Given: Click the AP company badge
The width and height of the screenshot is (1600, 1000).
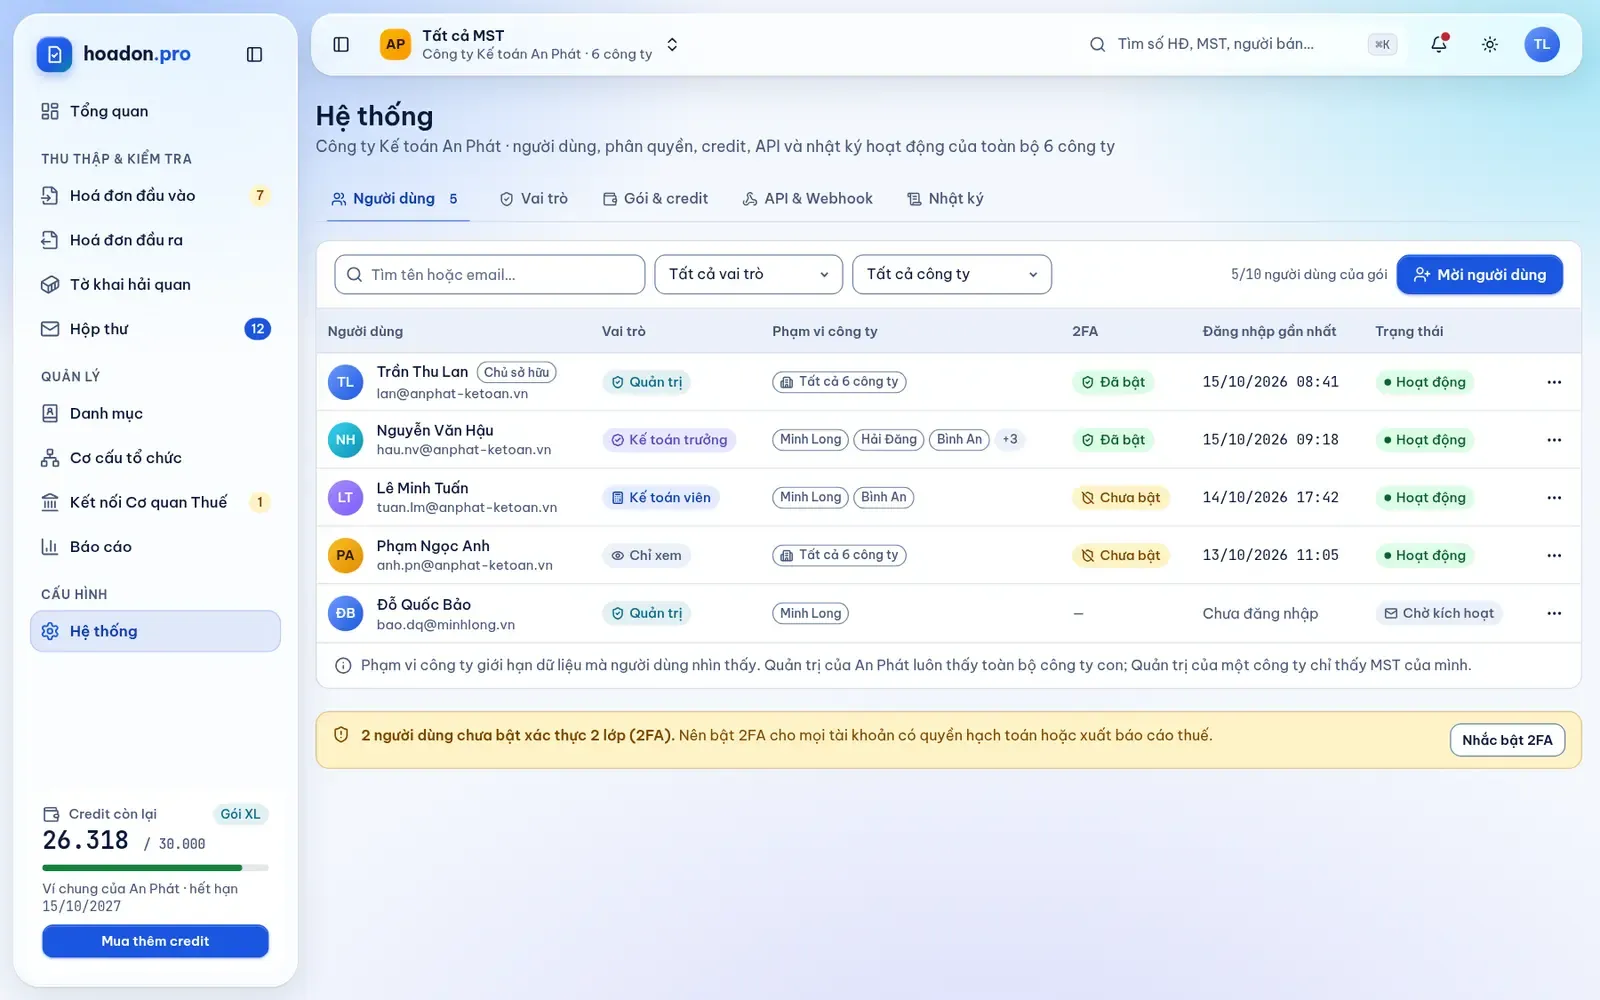Looking at the screenshot, I should (396, 44).
